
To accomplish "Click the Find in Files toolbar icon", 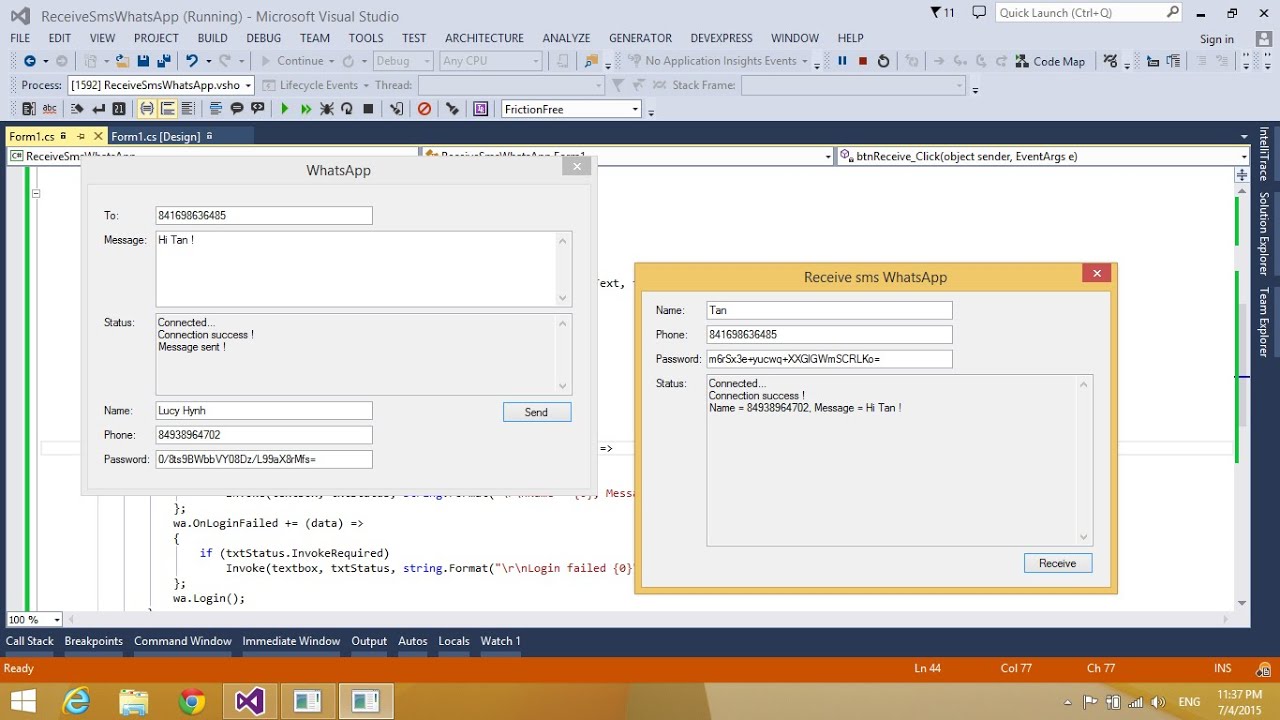I will point(592,61).
